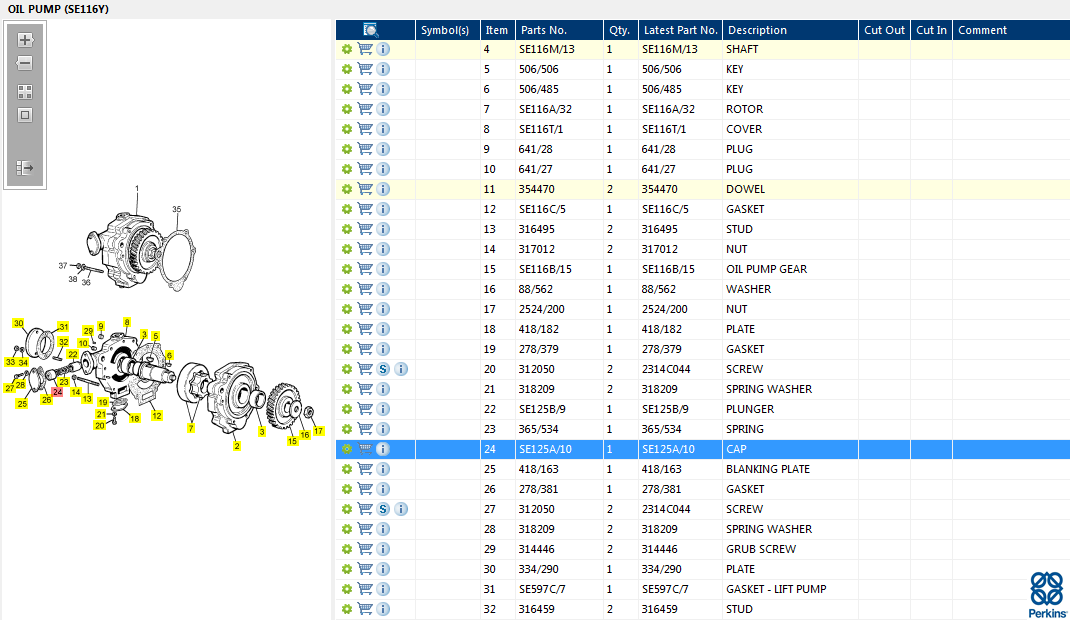Show info for OIL PUMP GEAR row
Viewport: 1070px width, 620px height.
pyautogui.click(x=383, y=269)
